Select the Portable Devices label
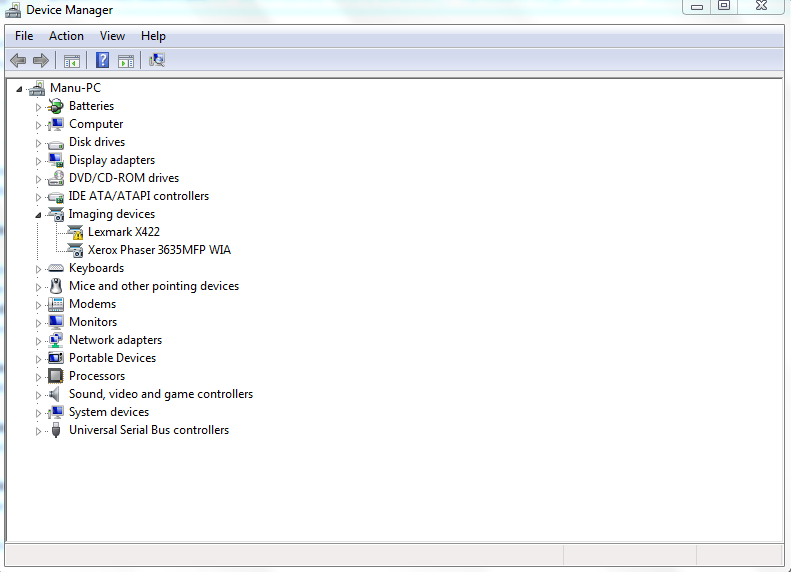The height and width of the screenshot is (572, 791). click(x=112, y=358)
